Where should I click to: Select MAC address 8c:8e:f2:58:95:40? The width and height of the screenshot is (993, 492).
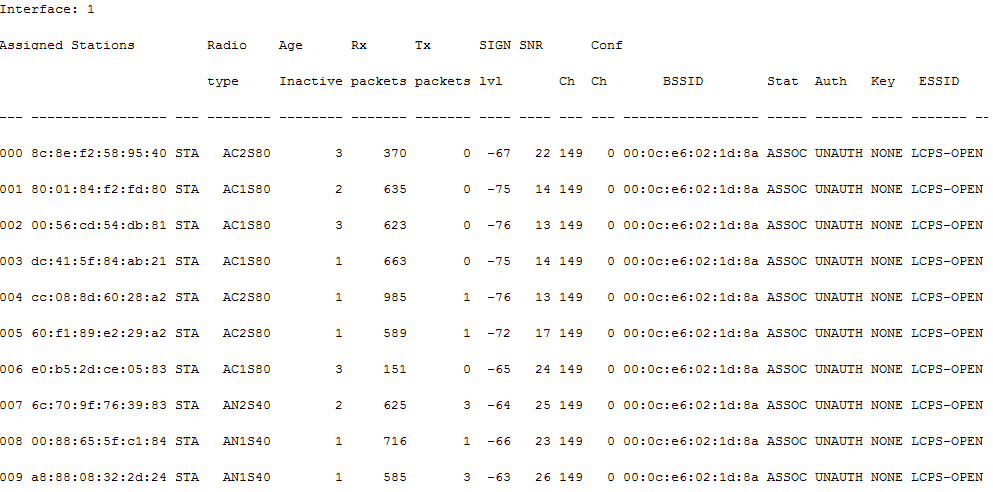coord(99,153)
